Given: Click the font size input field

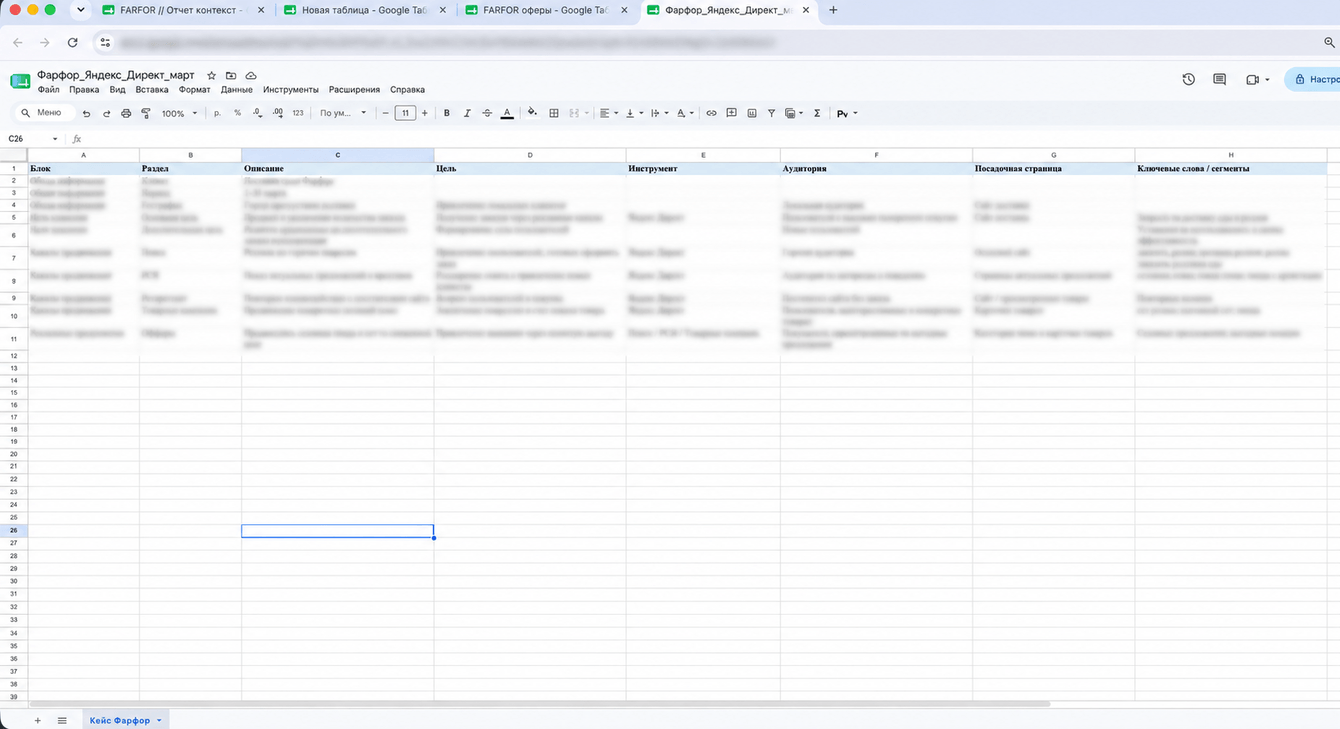Looking at the screenshot, I should click(405, 113).
